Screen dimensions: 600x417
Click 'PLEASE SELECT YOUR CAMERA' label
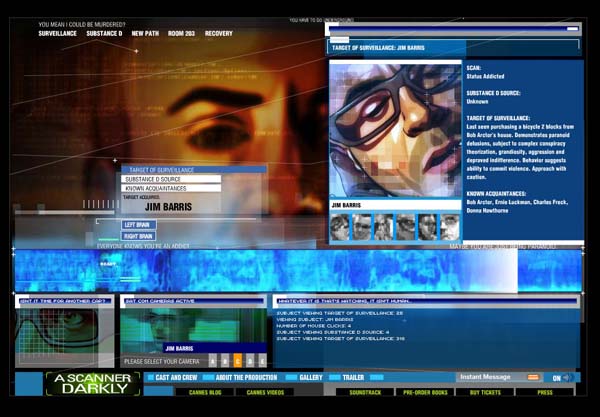(x=161, y=361)
